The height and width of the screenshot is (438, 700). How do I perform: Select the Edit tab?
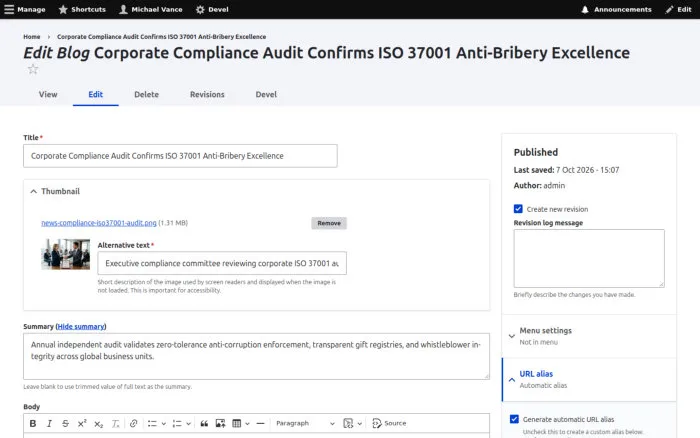coord(96,95)
